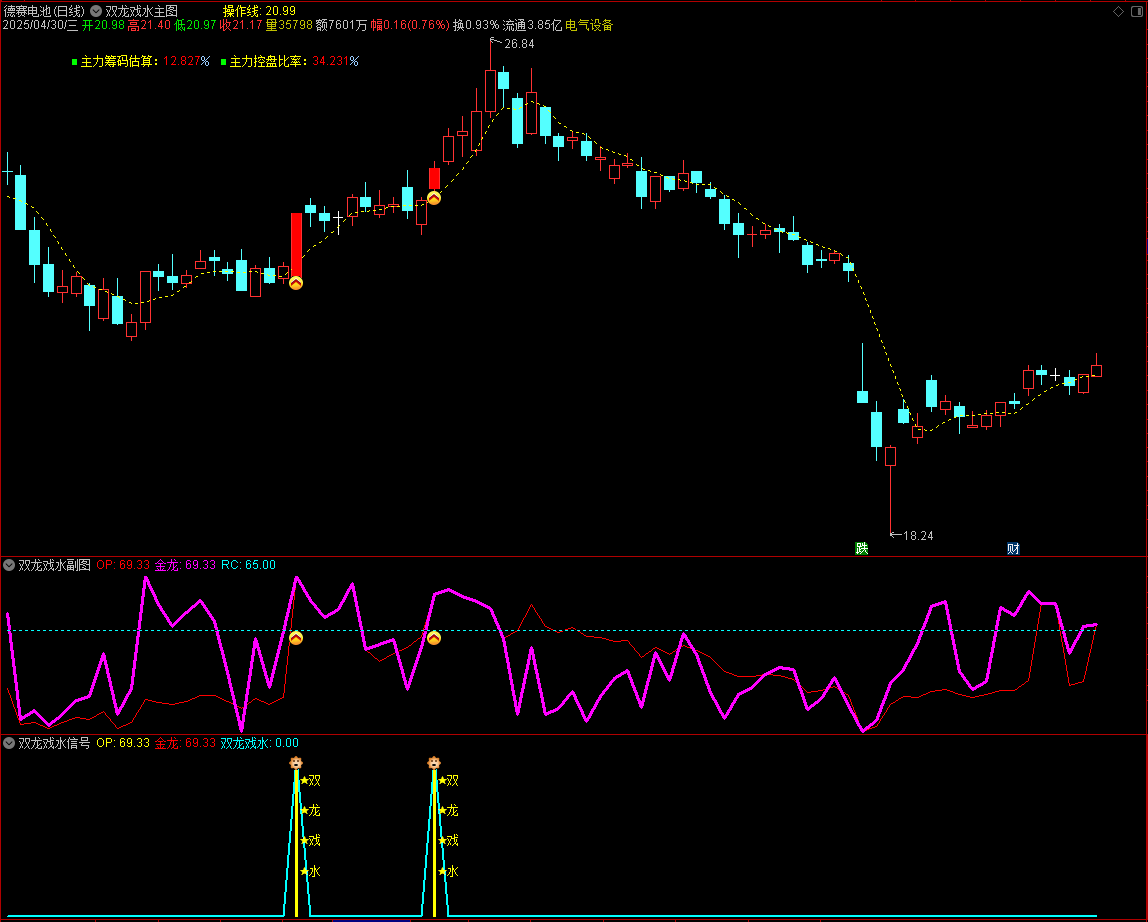Click the face icon atop right signal peak

tap(434, 763)
